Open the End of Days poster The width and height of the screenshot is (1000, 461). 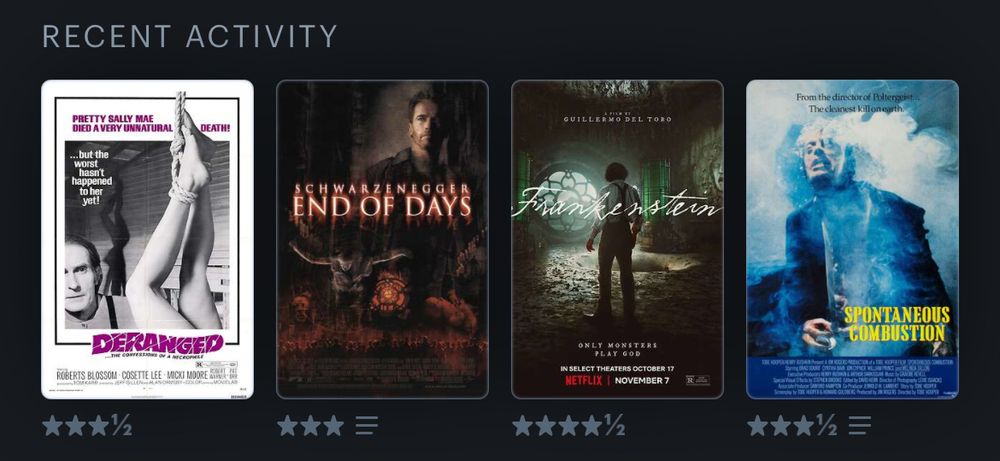pos(382,239)
